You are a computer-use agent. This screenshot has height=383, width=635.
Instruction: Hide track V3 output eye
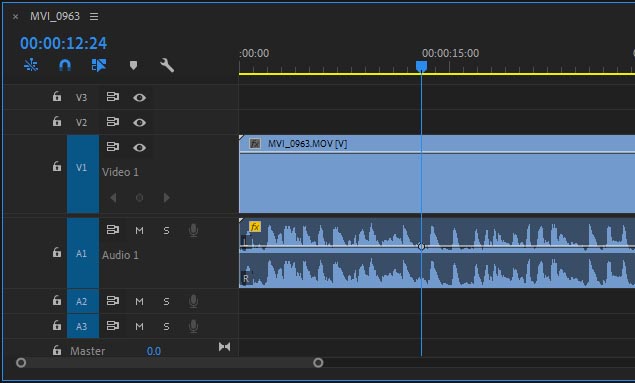tap(139, 98)
